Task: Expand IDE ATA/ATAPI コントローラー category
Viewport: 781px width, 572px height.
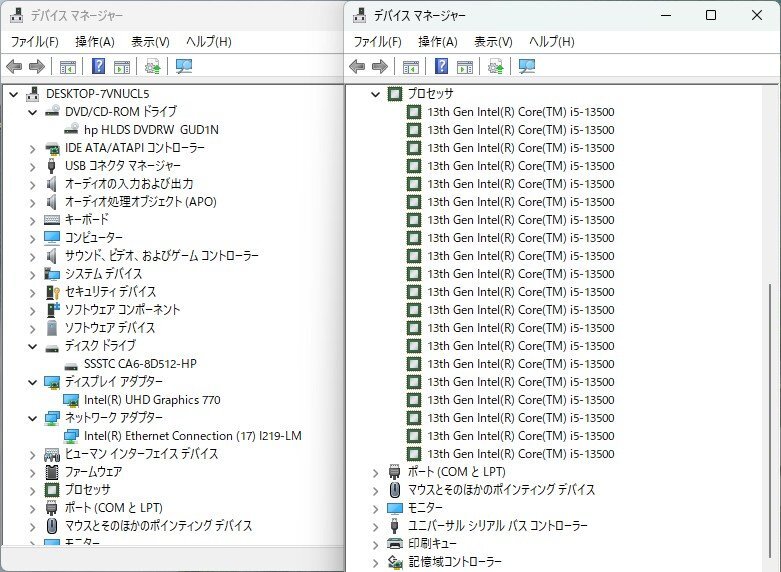Action: [x=33, y=148]
